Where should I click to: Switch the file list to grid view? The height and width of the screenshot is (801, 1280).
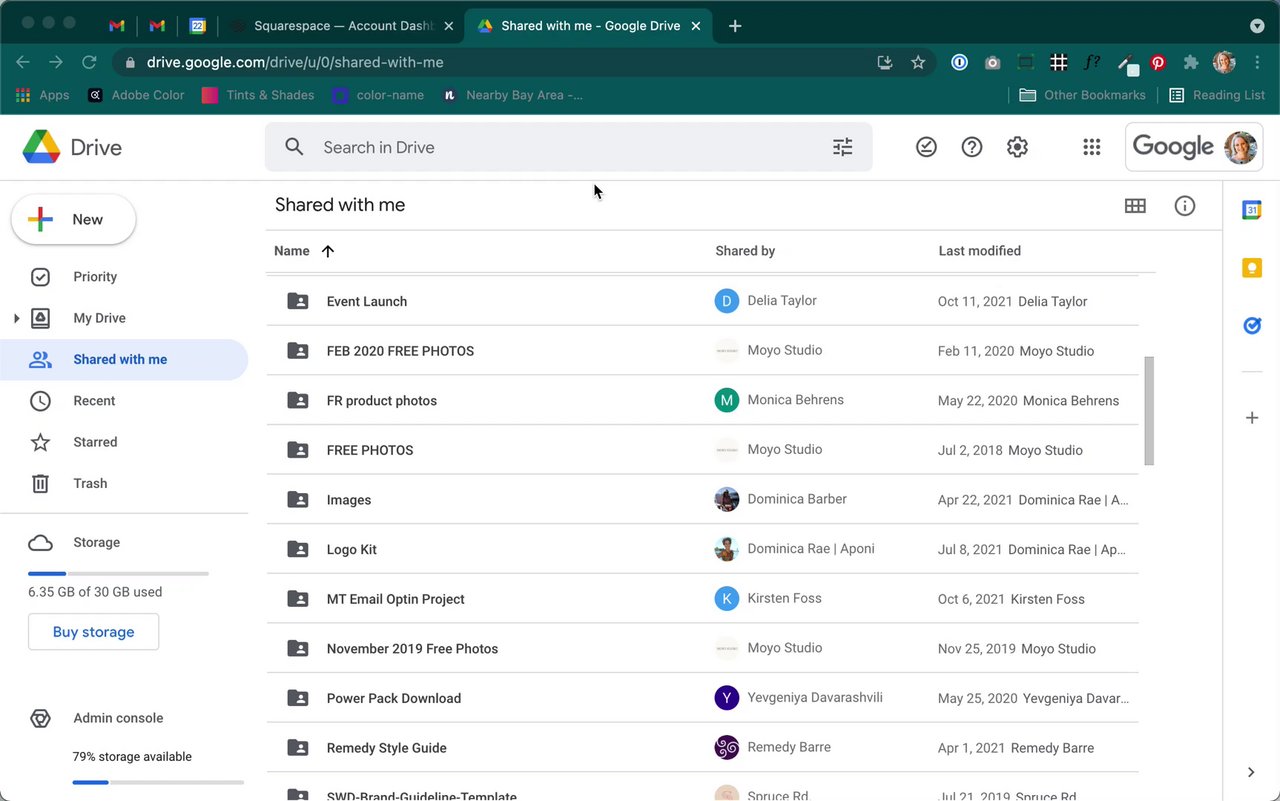click(x=1135, y=206)
